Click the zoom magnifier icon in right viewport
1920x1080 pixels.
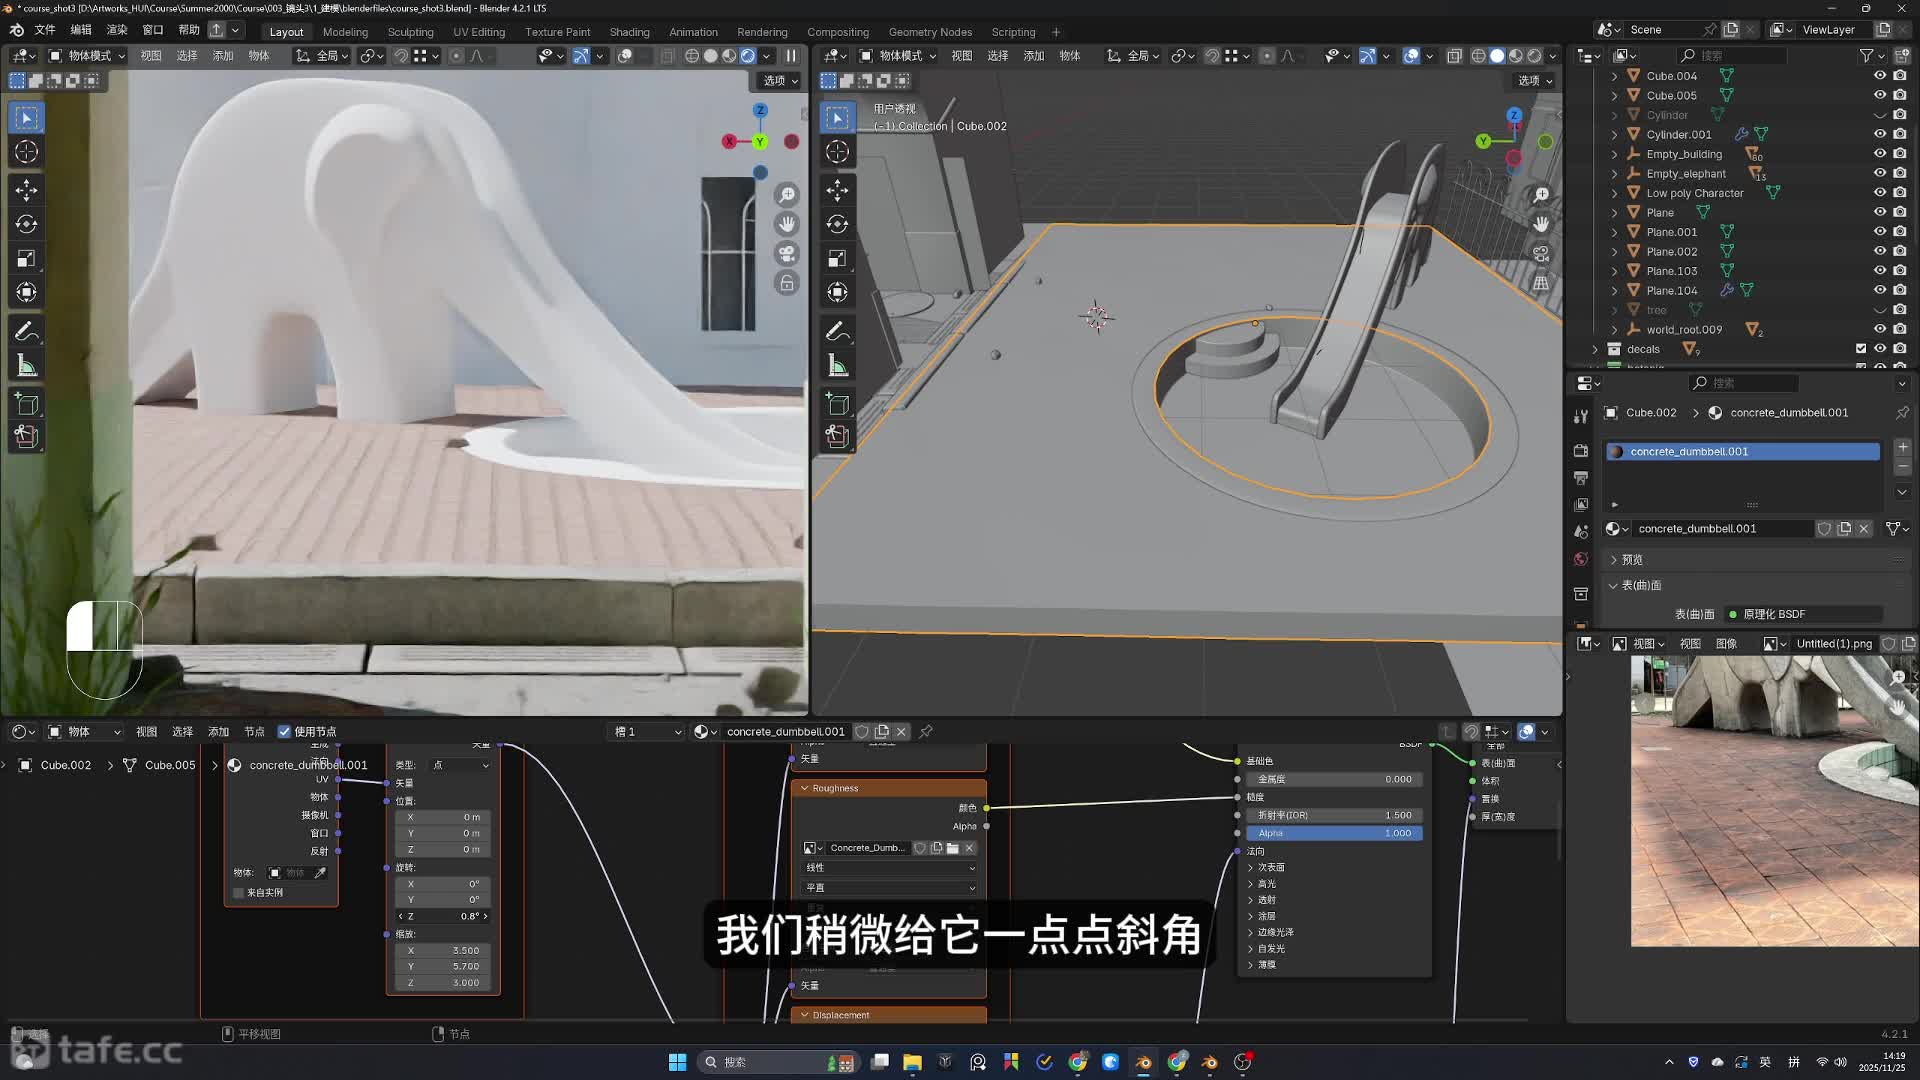tap(1541, 194)
